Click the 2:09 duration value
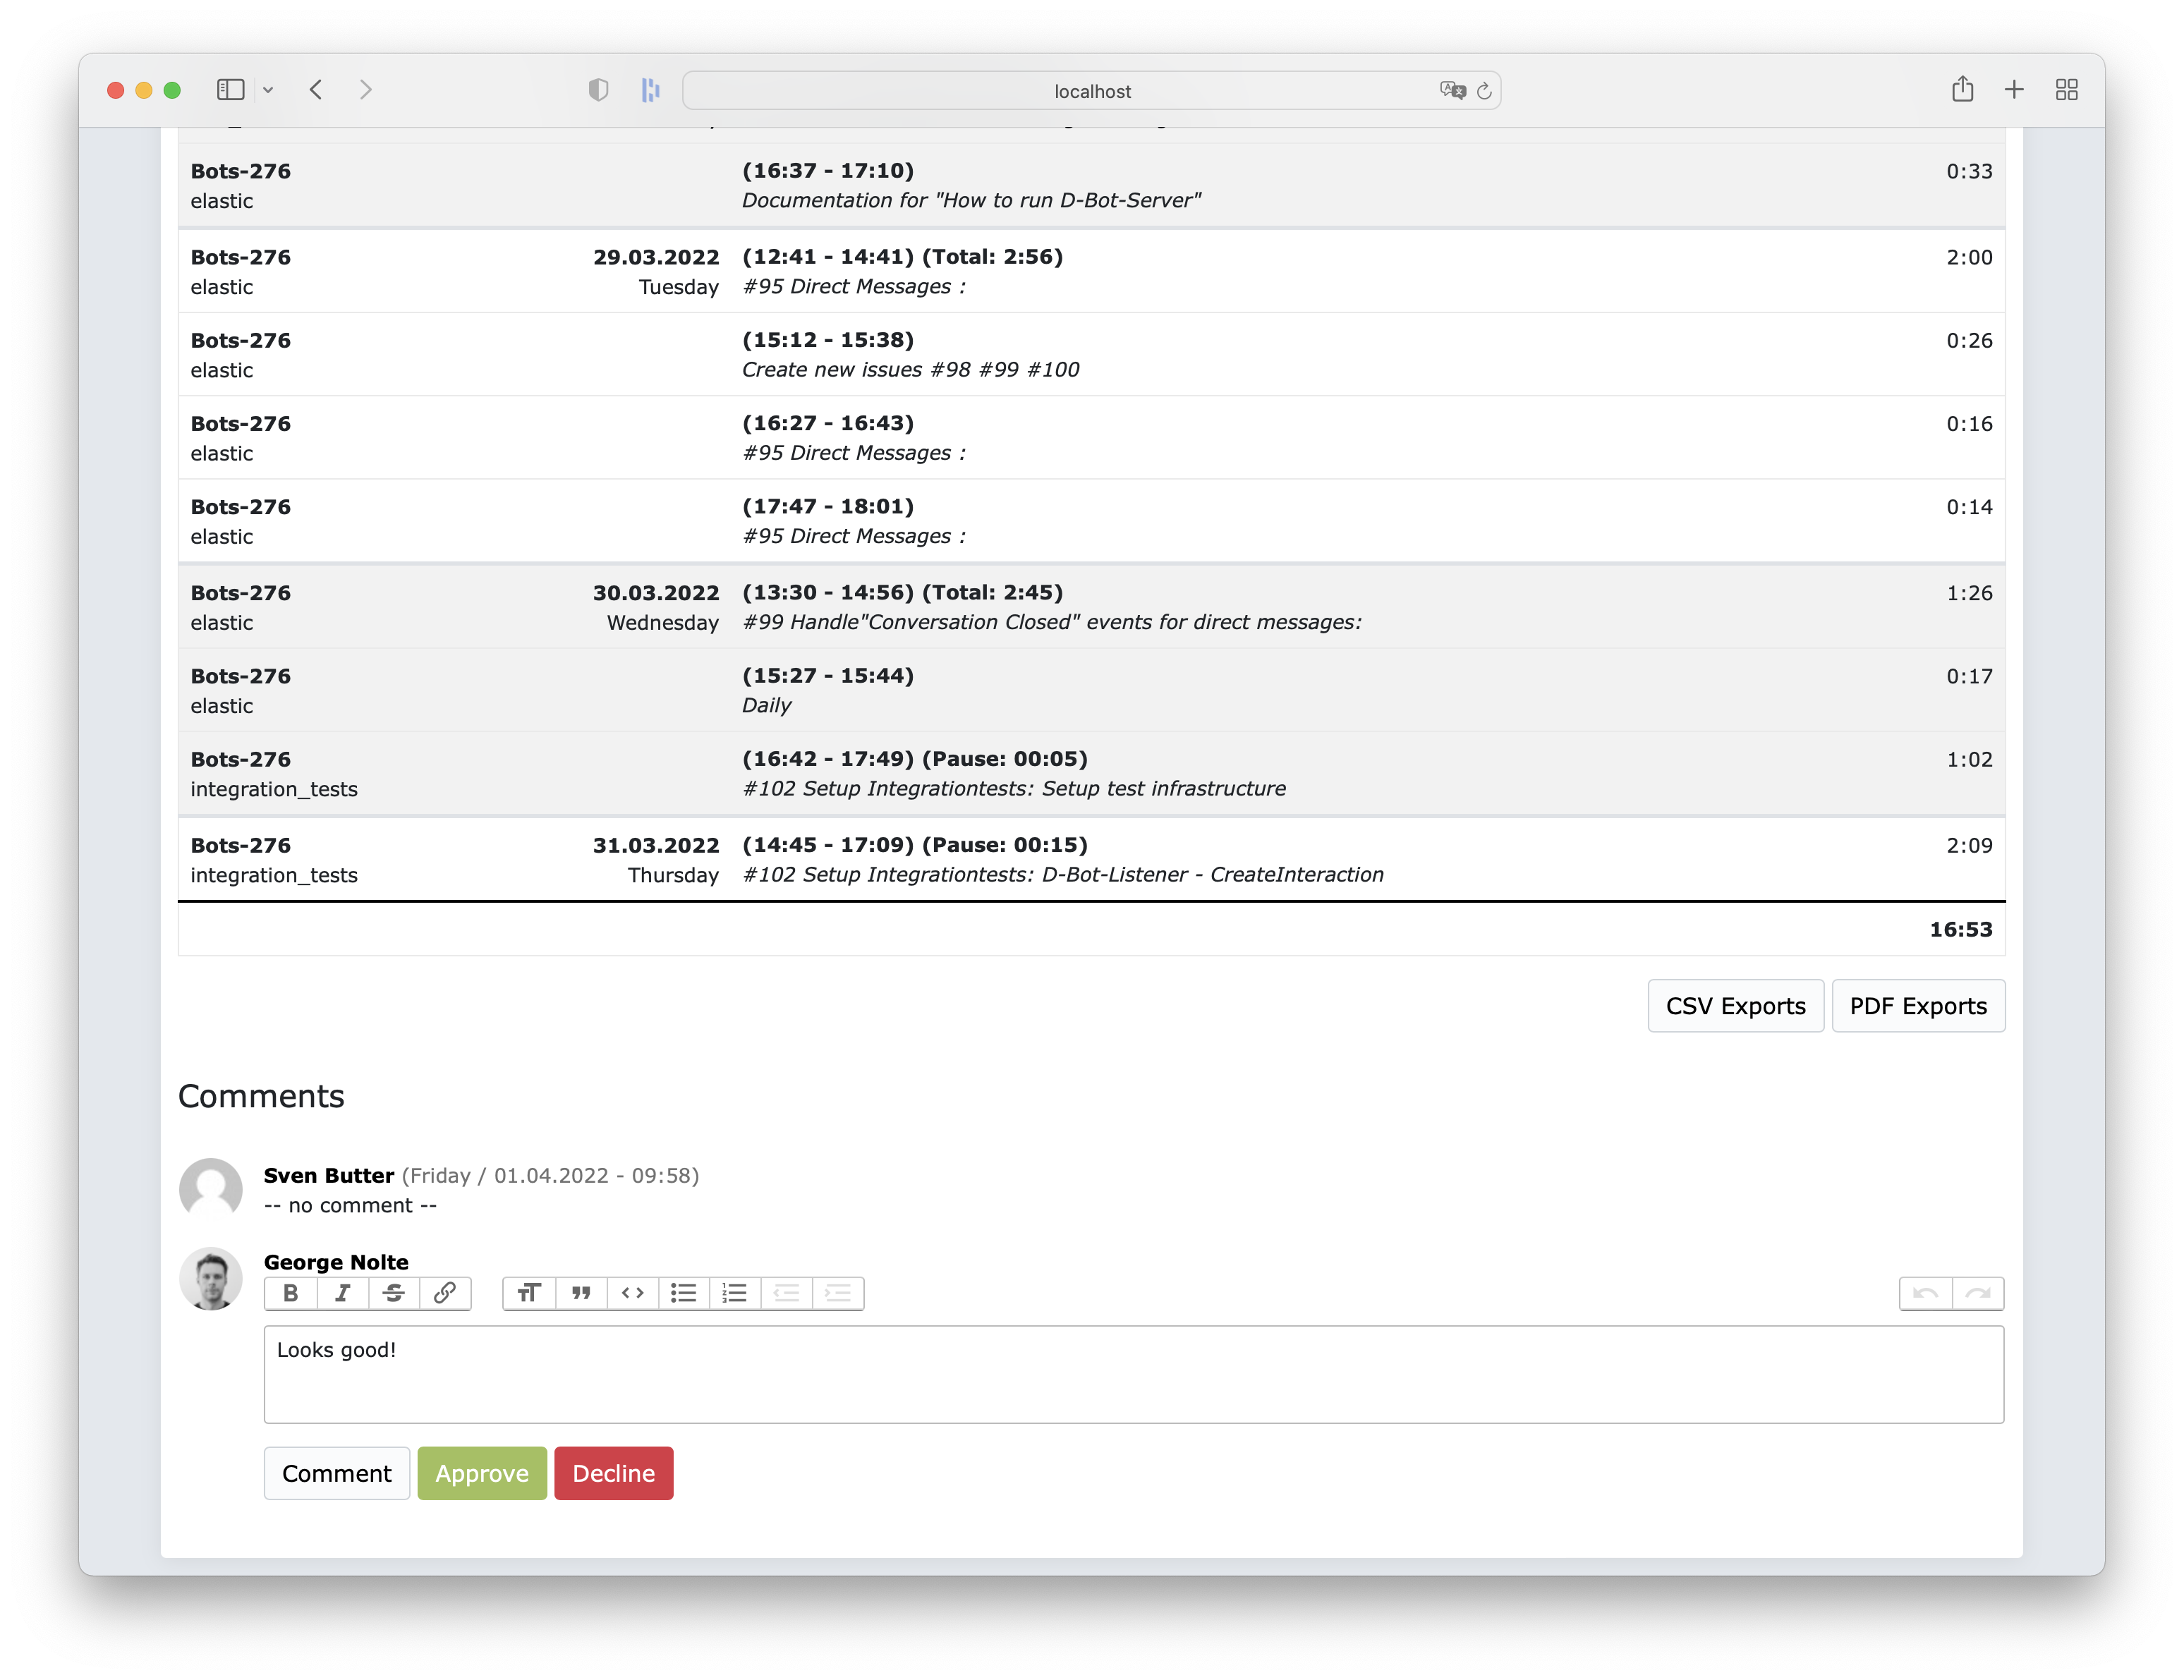Screen dimensions: 2184x1680 click(x=1970, y=845)
